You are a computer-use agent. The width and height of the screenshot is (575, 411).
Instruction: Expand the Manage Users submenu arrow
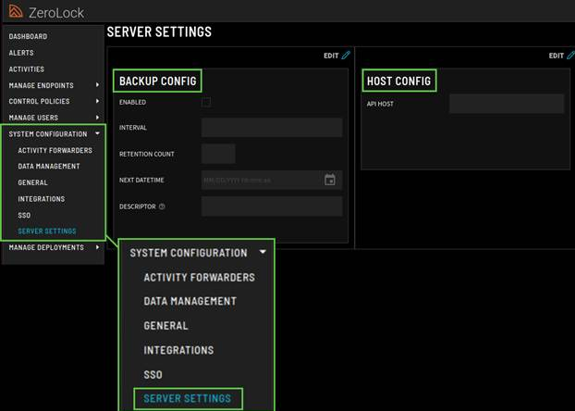(x=97, y=117)
